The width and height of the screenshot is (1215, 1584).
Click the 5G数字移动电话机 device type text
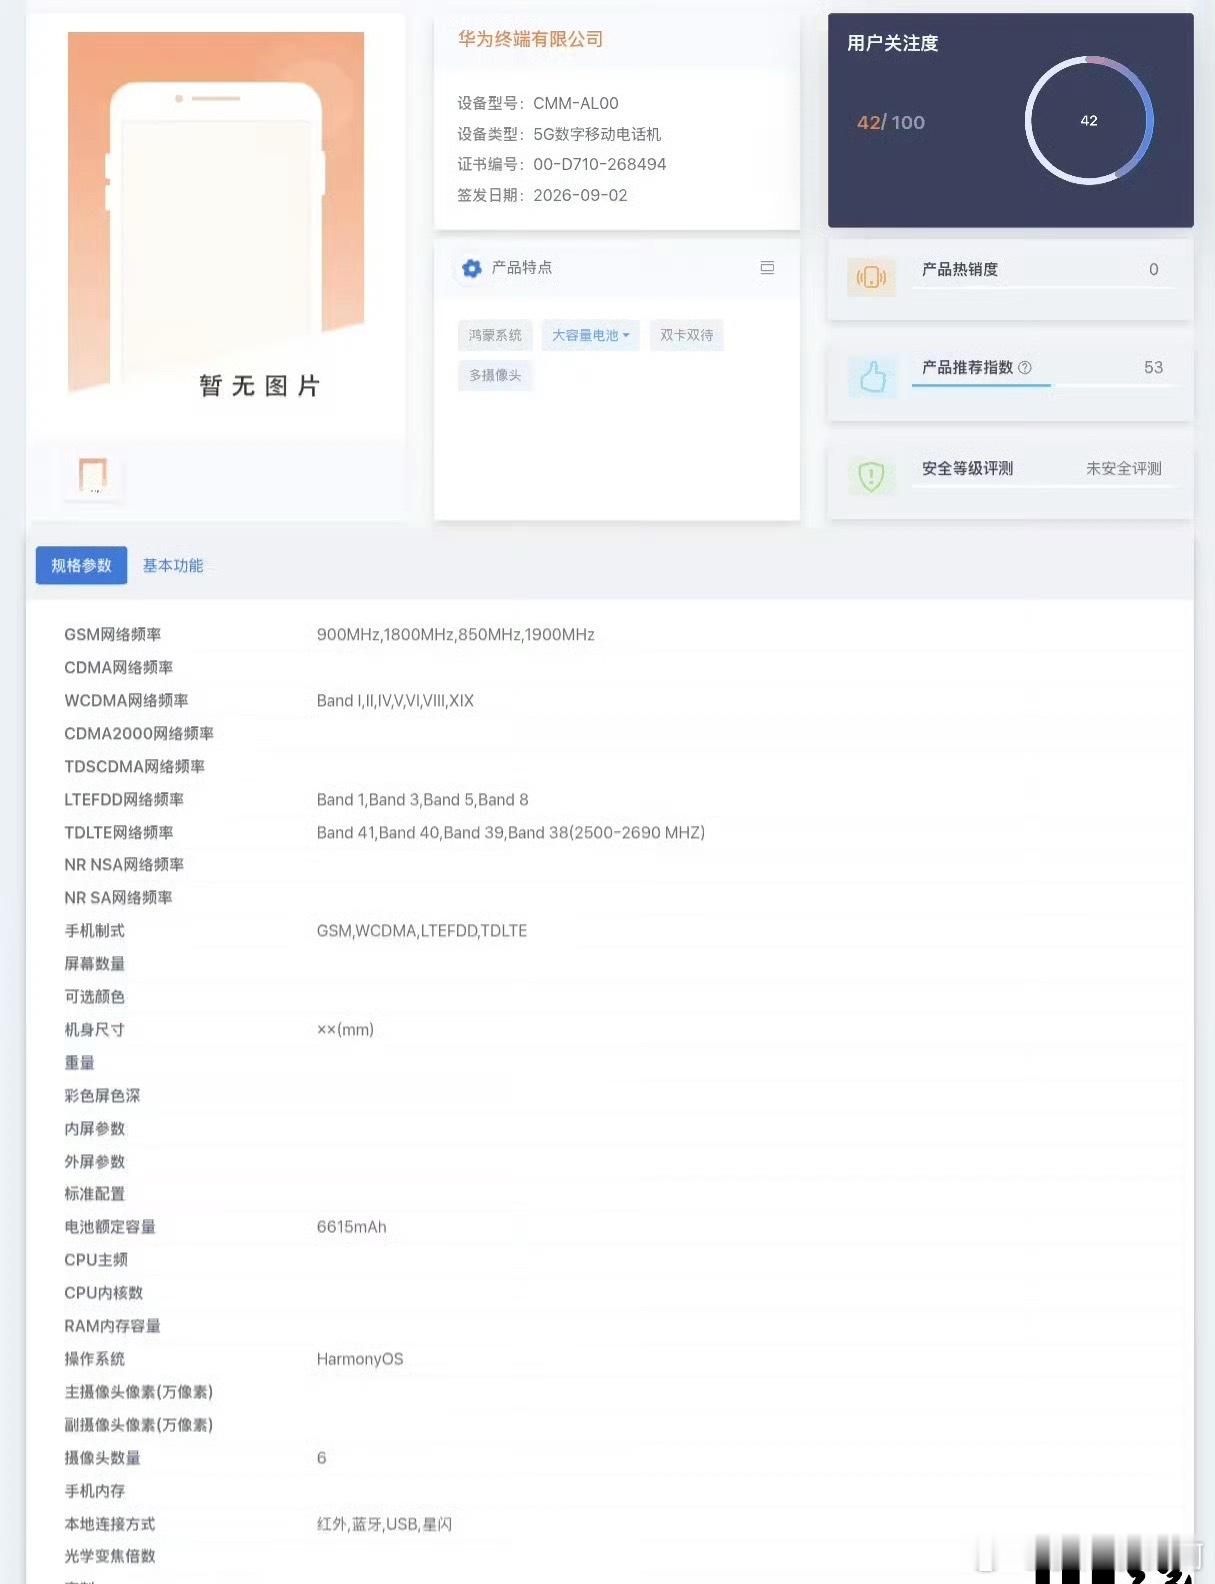597,134
